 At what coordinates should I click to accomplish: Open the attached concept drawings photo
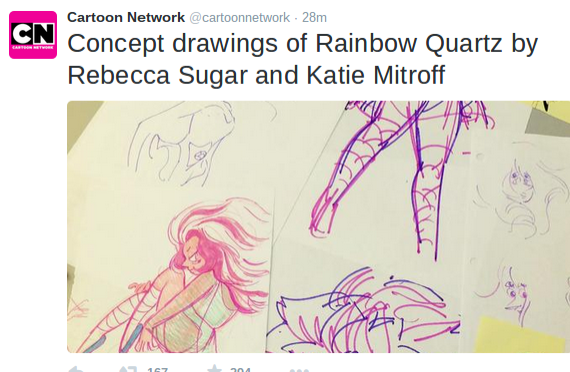(318, 227)
